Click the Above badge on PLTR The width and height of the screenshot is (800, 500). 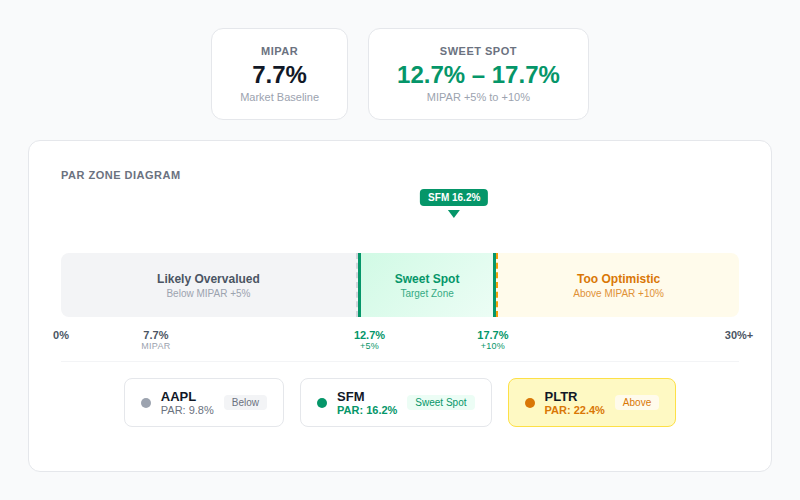click(637, 403)
